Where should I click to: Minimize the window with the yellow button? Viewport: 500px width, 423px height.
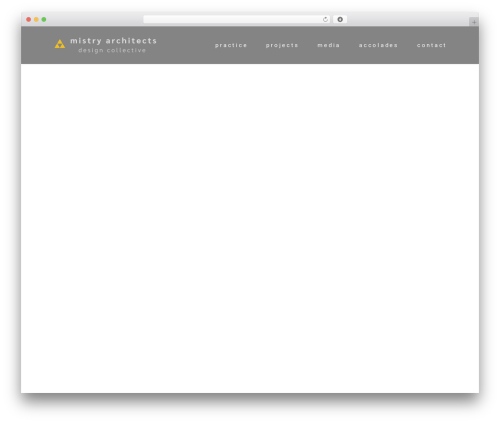coord(36,19)
